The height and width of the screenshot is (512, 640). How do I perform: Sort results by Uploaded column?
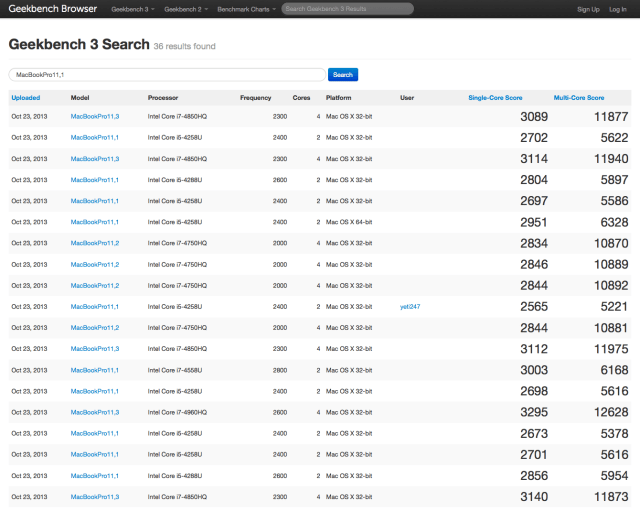[x=26, y=98]
